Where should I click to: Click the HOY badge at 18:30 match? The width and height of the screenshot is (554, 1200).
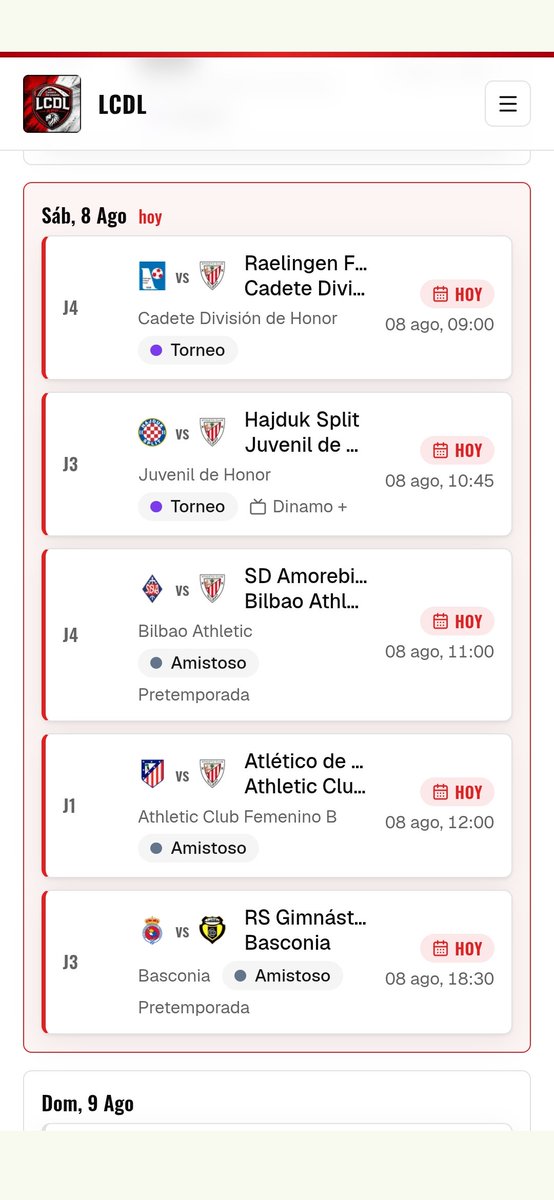457,948
